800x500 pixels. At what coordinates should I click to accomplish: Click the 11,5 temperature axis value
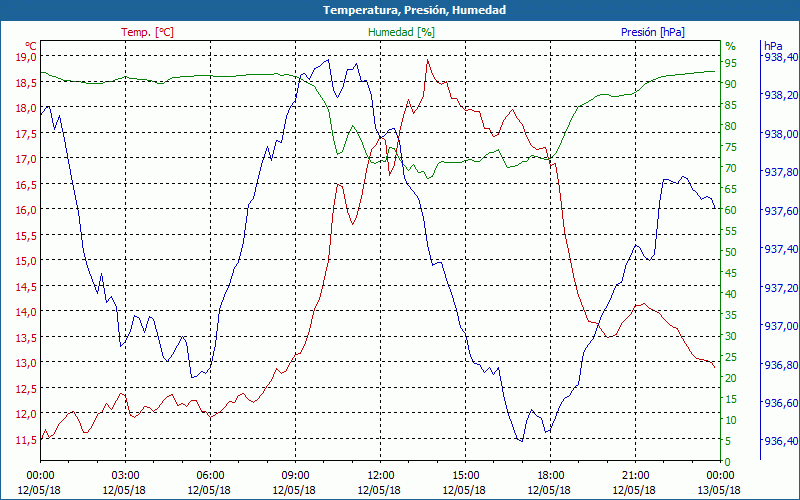(x=28, y=439)
